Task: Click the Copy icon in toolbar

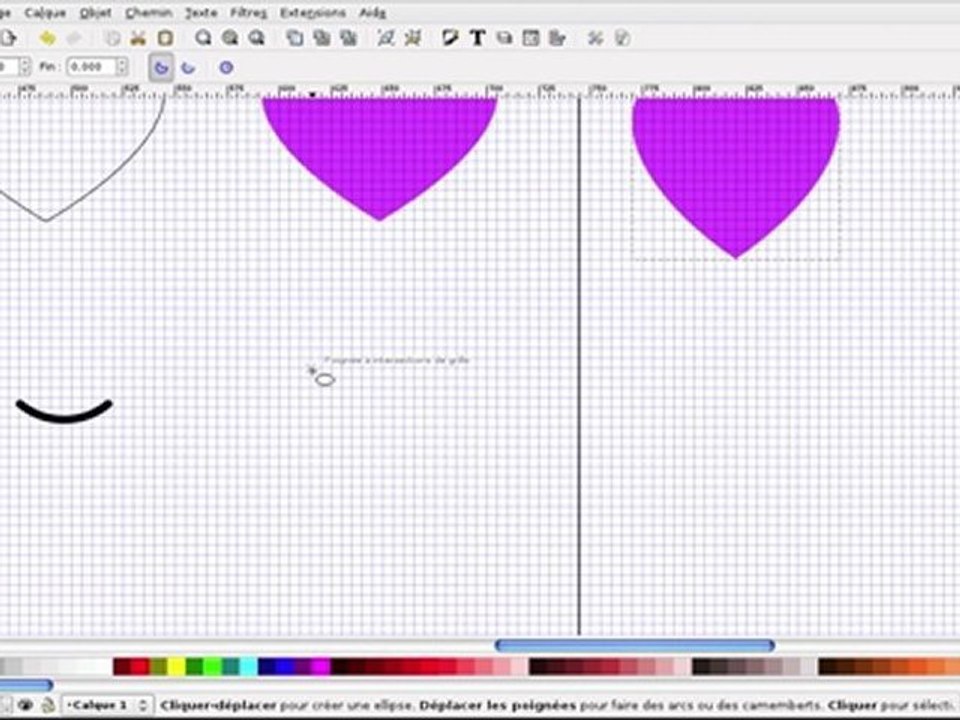Action: pos(112,39)
